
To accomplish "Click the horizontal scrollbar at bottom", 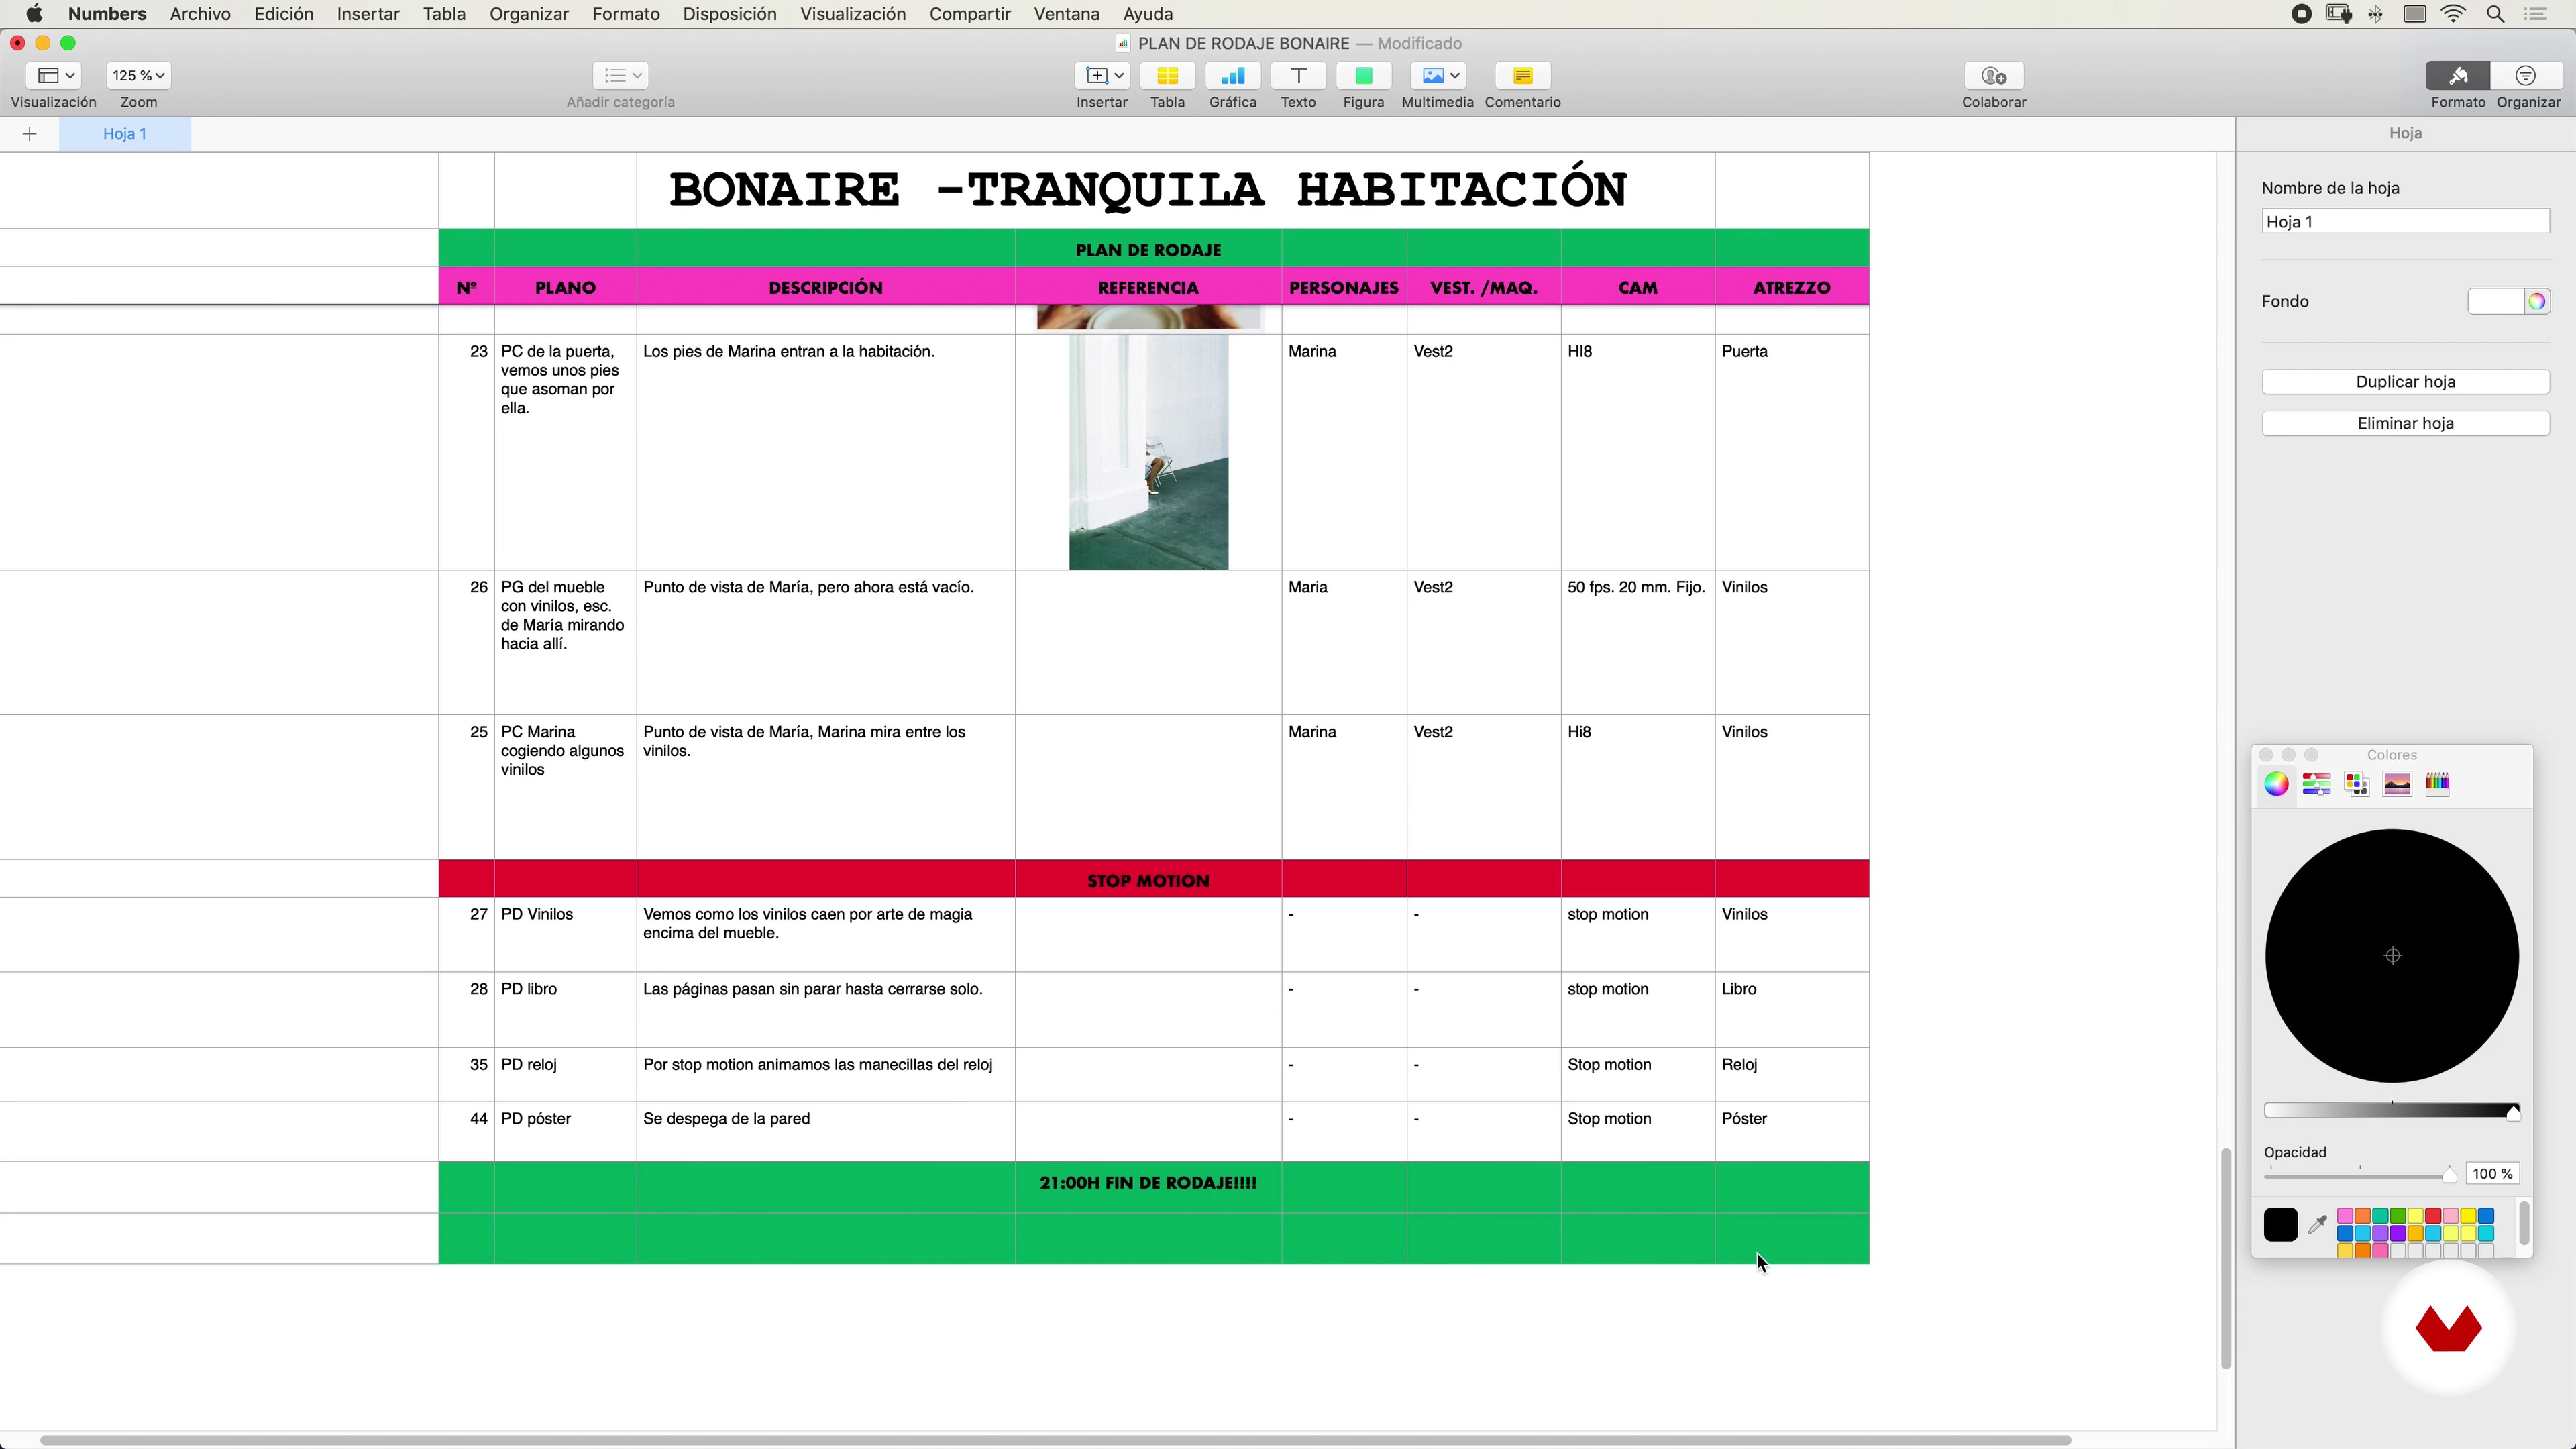I will pos(1055,1440).
